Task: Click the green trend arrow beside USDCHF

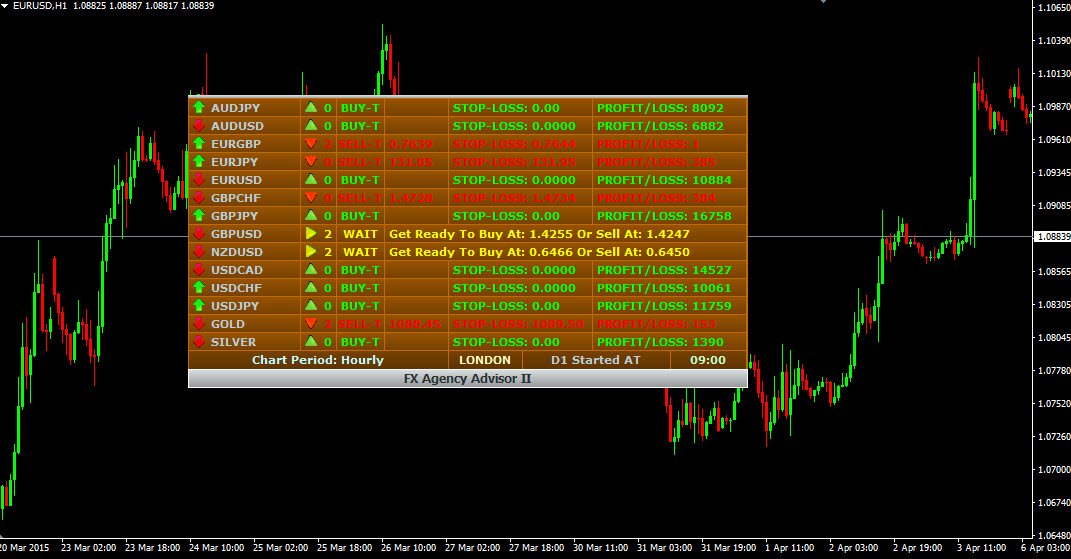Action: (x=199, y=288)
